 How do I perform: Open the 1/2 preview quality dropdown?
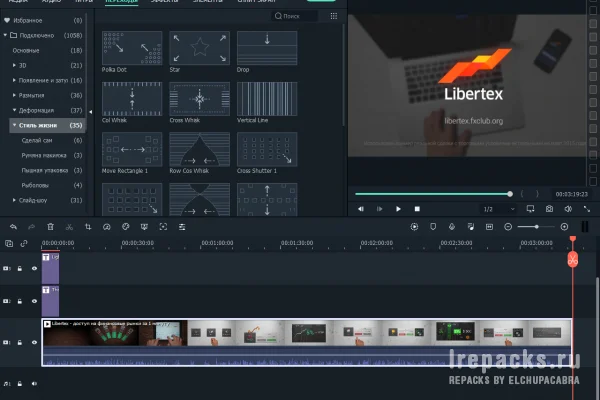pos(493,209)
